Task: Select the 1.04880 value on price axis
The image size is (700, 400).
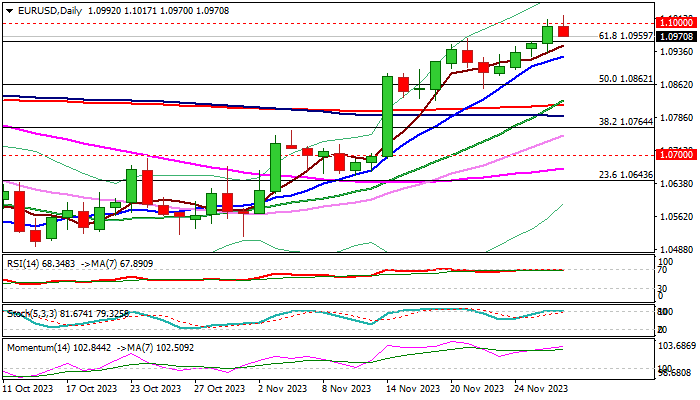Action: click(x=676, y=250)
